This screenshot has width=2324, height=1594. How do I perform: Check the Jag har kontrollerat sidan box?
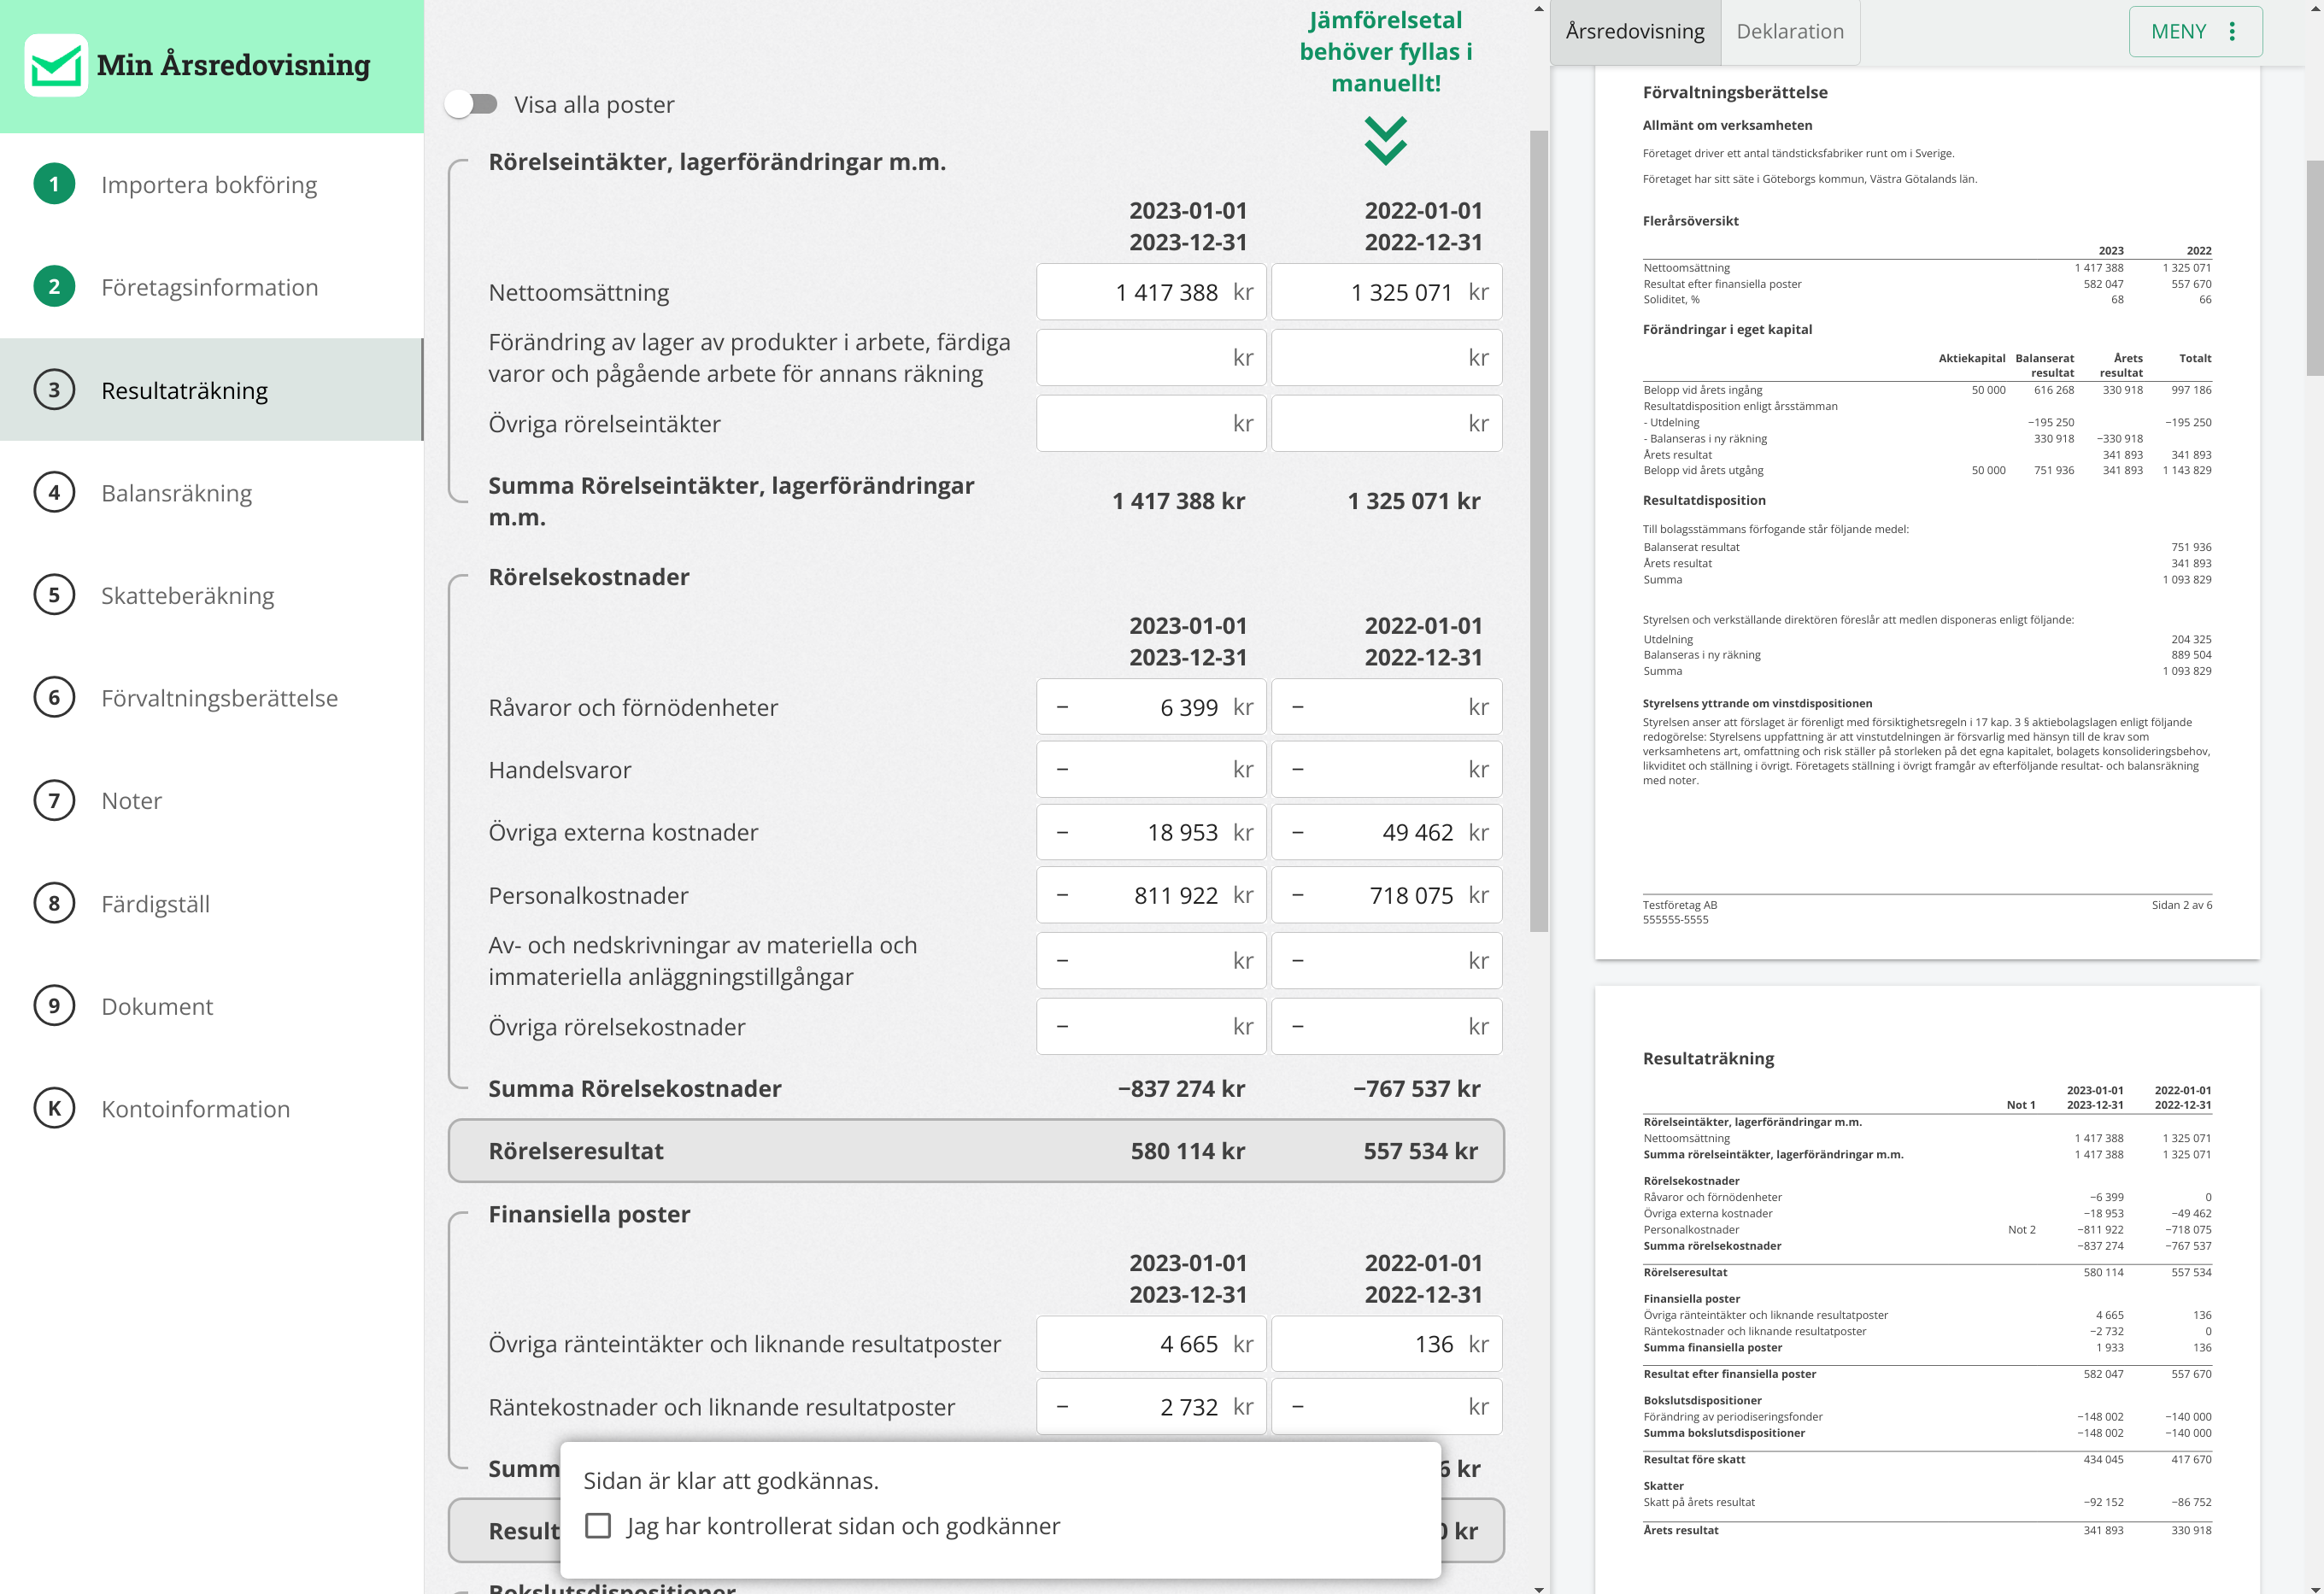598,1525
